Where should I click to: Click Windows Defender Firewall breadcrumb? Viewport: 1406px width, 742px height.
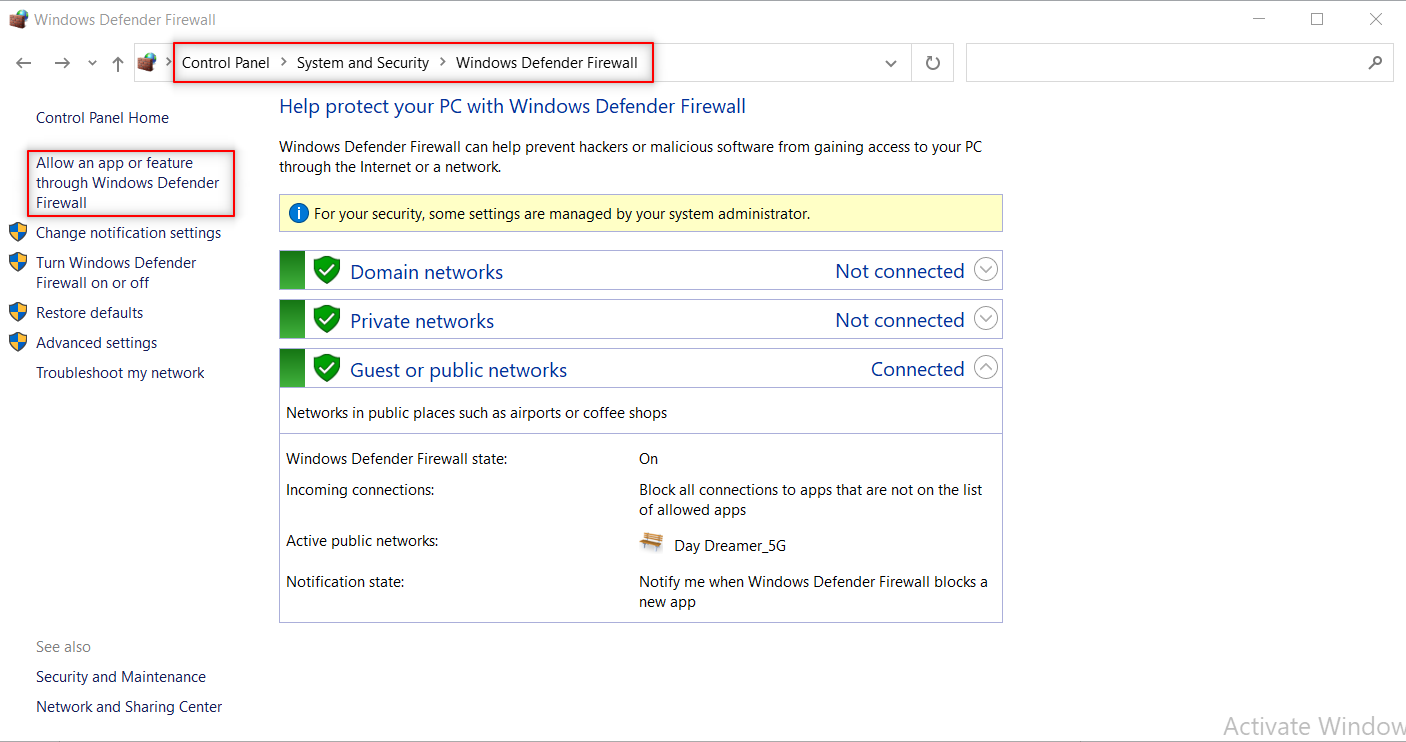(x=547, y=62)
